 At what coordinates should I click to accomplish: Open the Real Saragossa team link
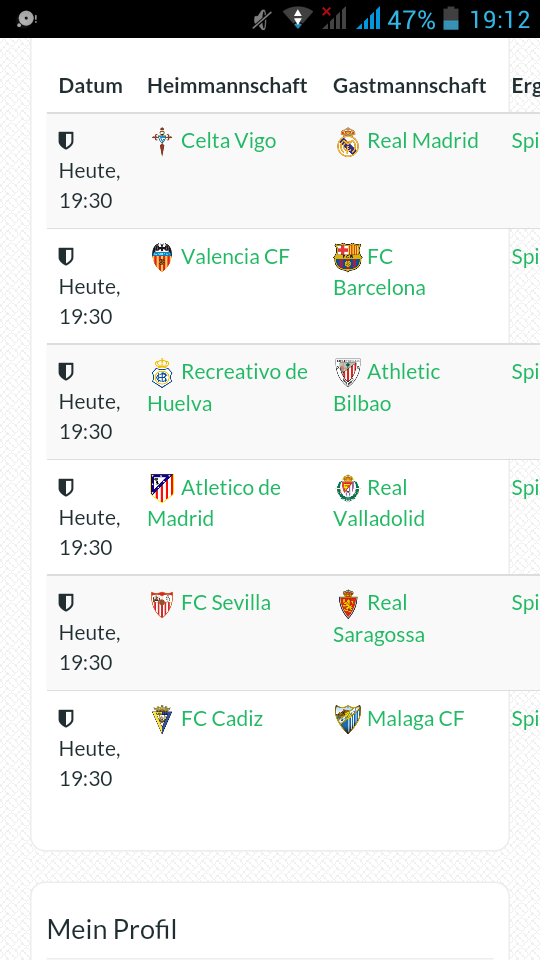click(x=379, y=618)
